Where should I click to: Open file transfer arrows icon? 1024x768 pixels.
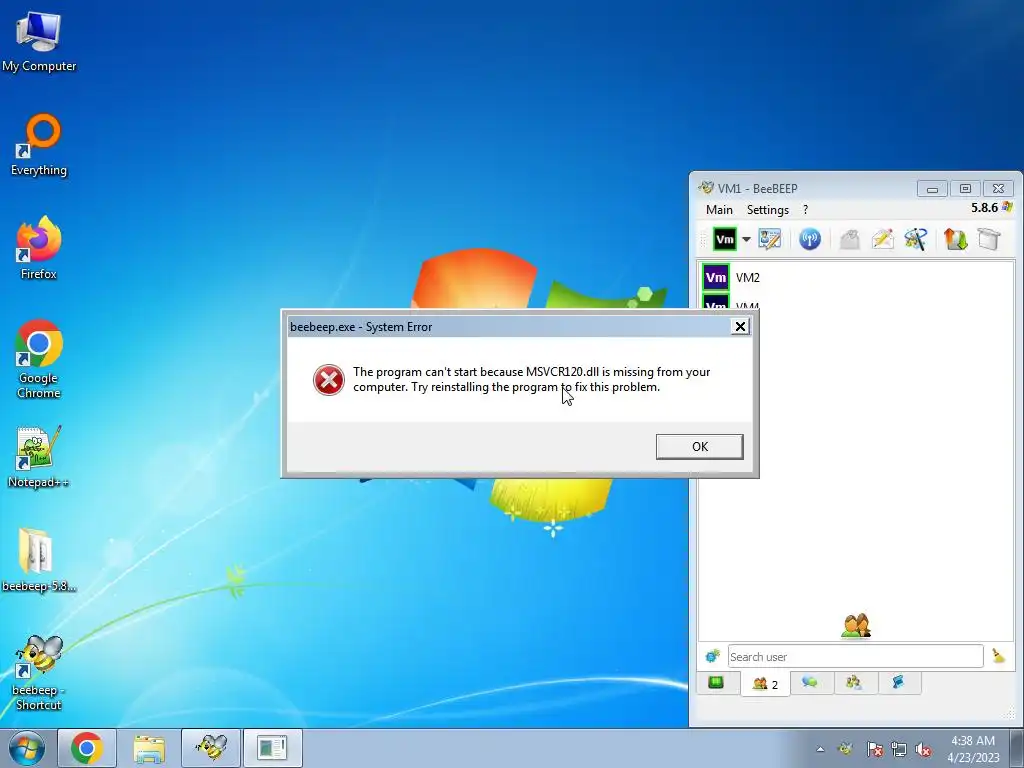coord(955,239)
